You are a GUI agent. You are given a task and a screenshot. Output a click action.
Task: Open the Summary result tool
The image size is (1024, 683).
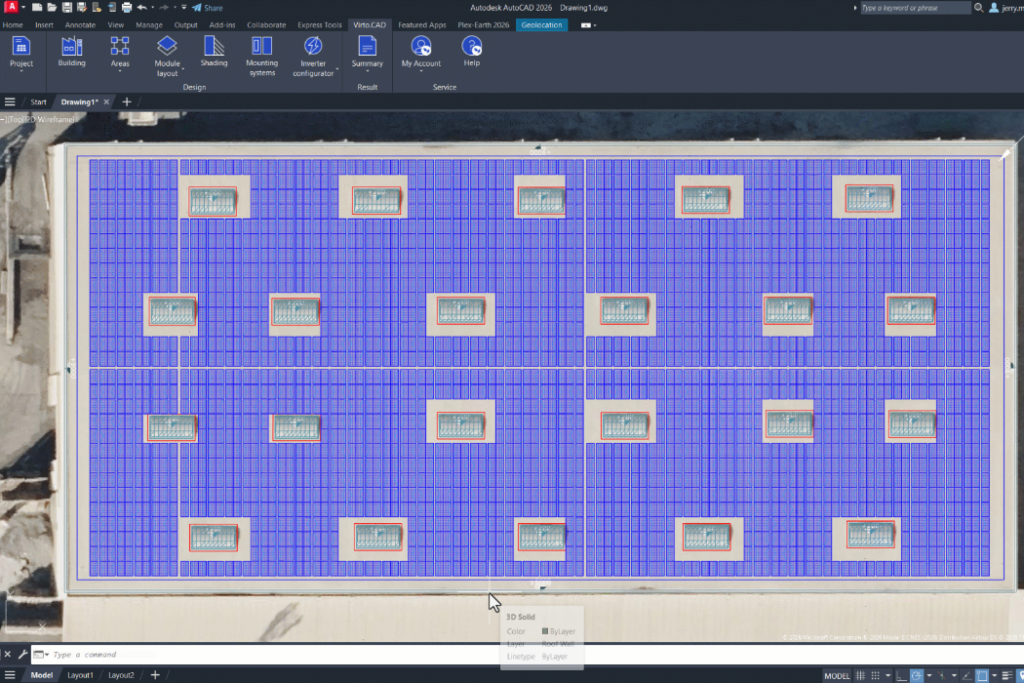[367, 53]
